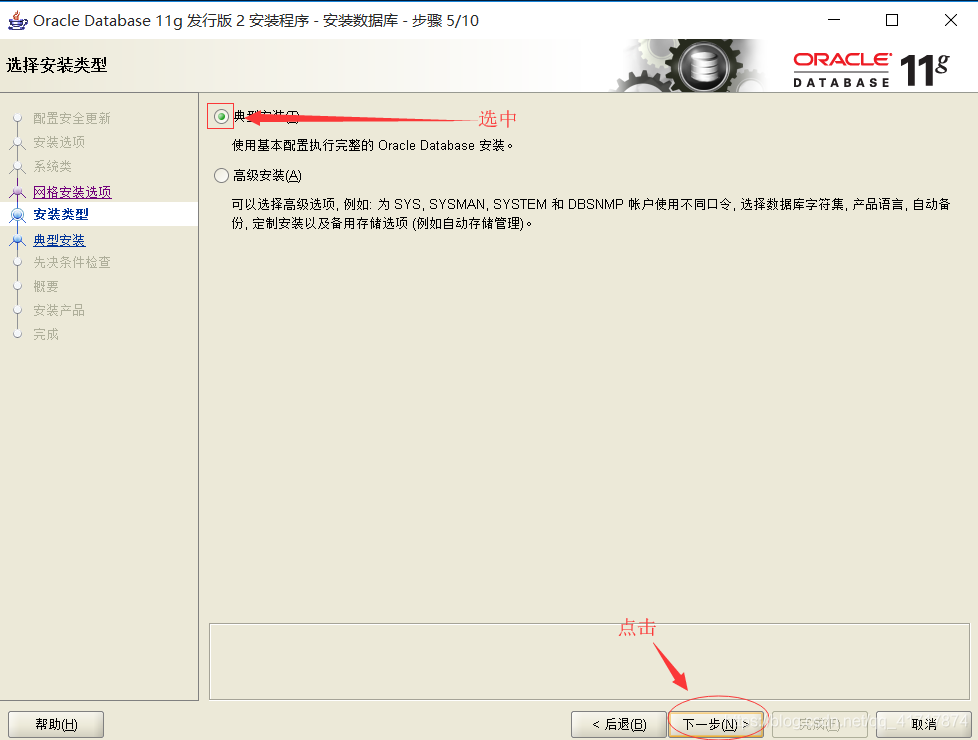Select the 典型安装 radio button

coord(221,117)
